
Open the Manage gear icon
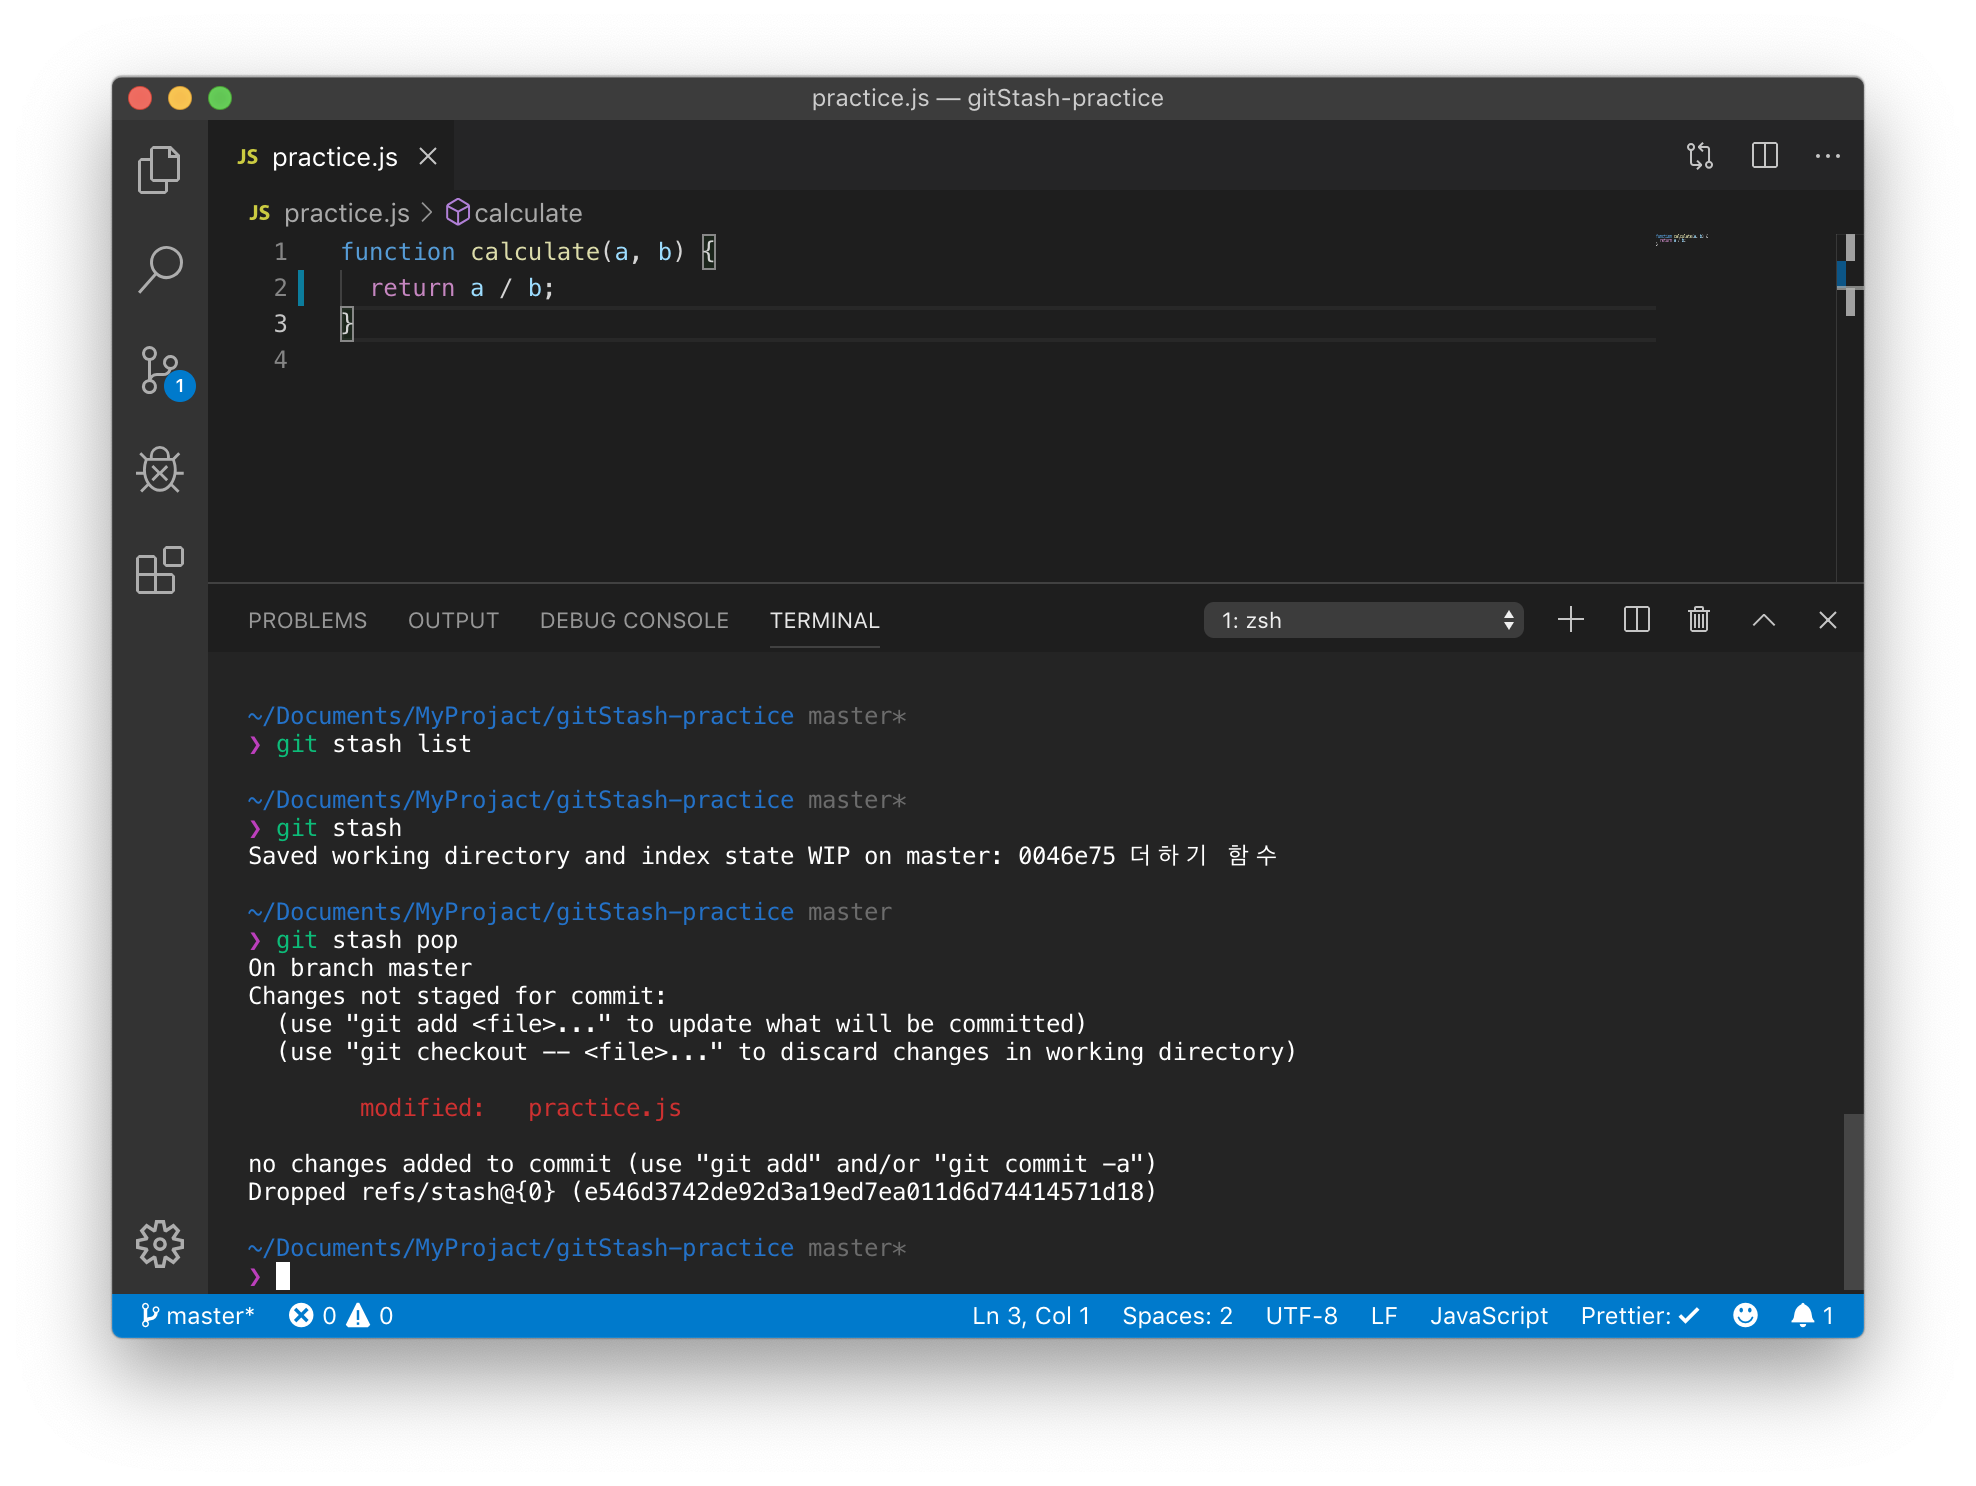pos(159,1244)
